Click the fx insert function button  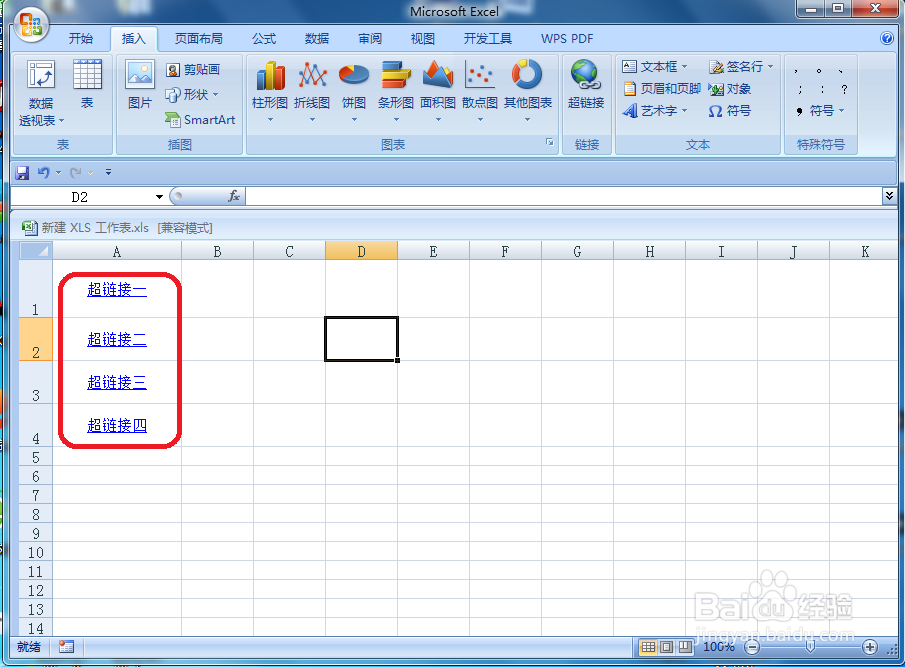pos(234,196)
